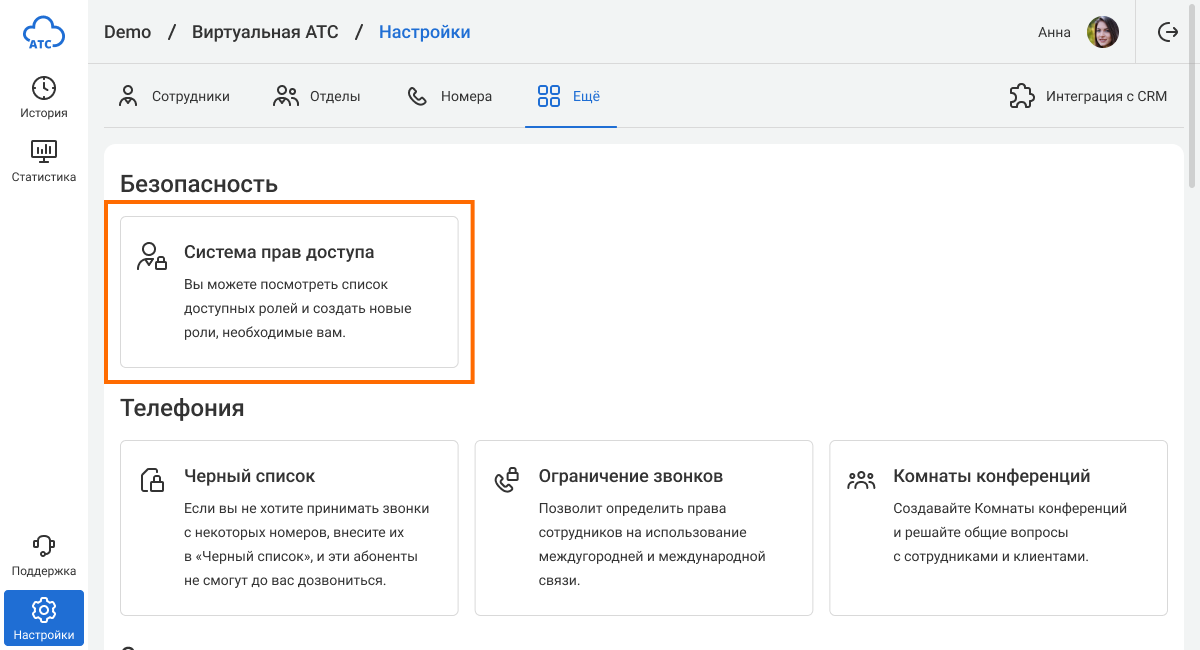Open Support headset icon in sidebar
Image resolution: width=1200 pixels, height=650 pixels.
(x=44, y=546)
